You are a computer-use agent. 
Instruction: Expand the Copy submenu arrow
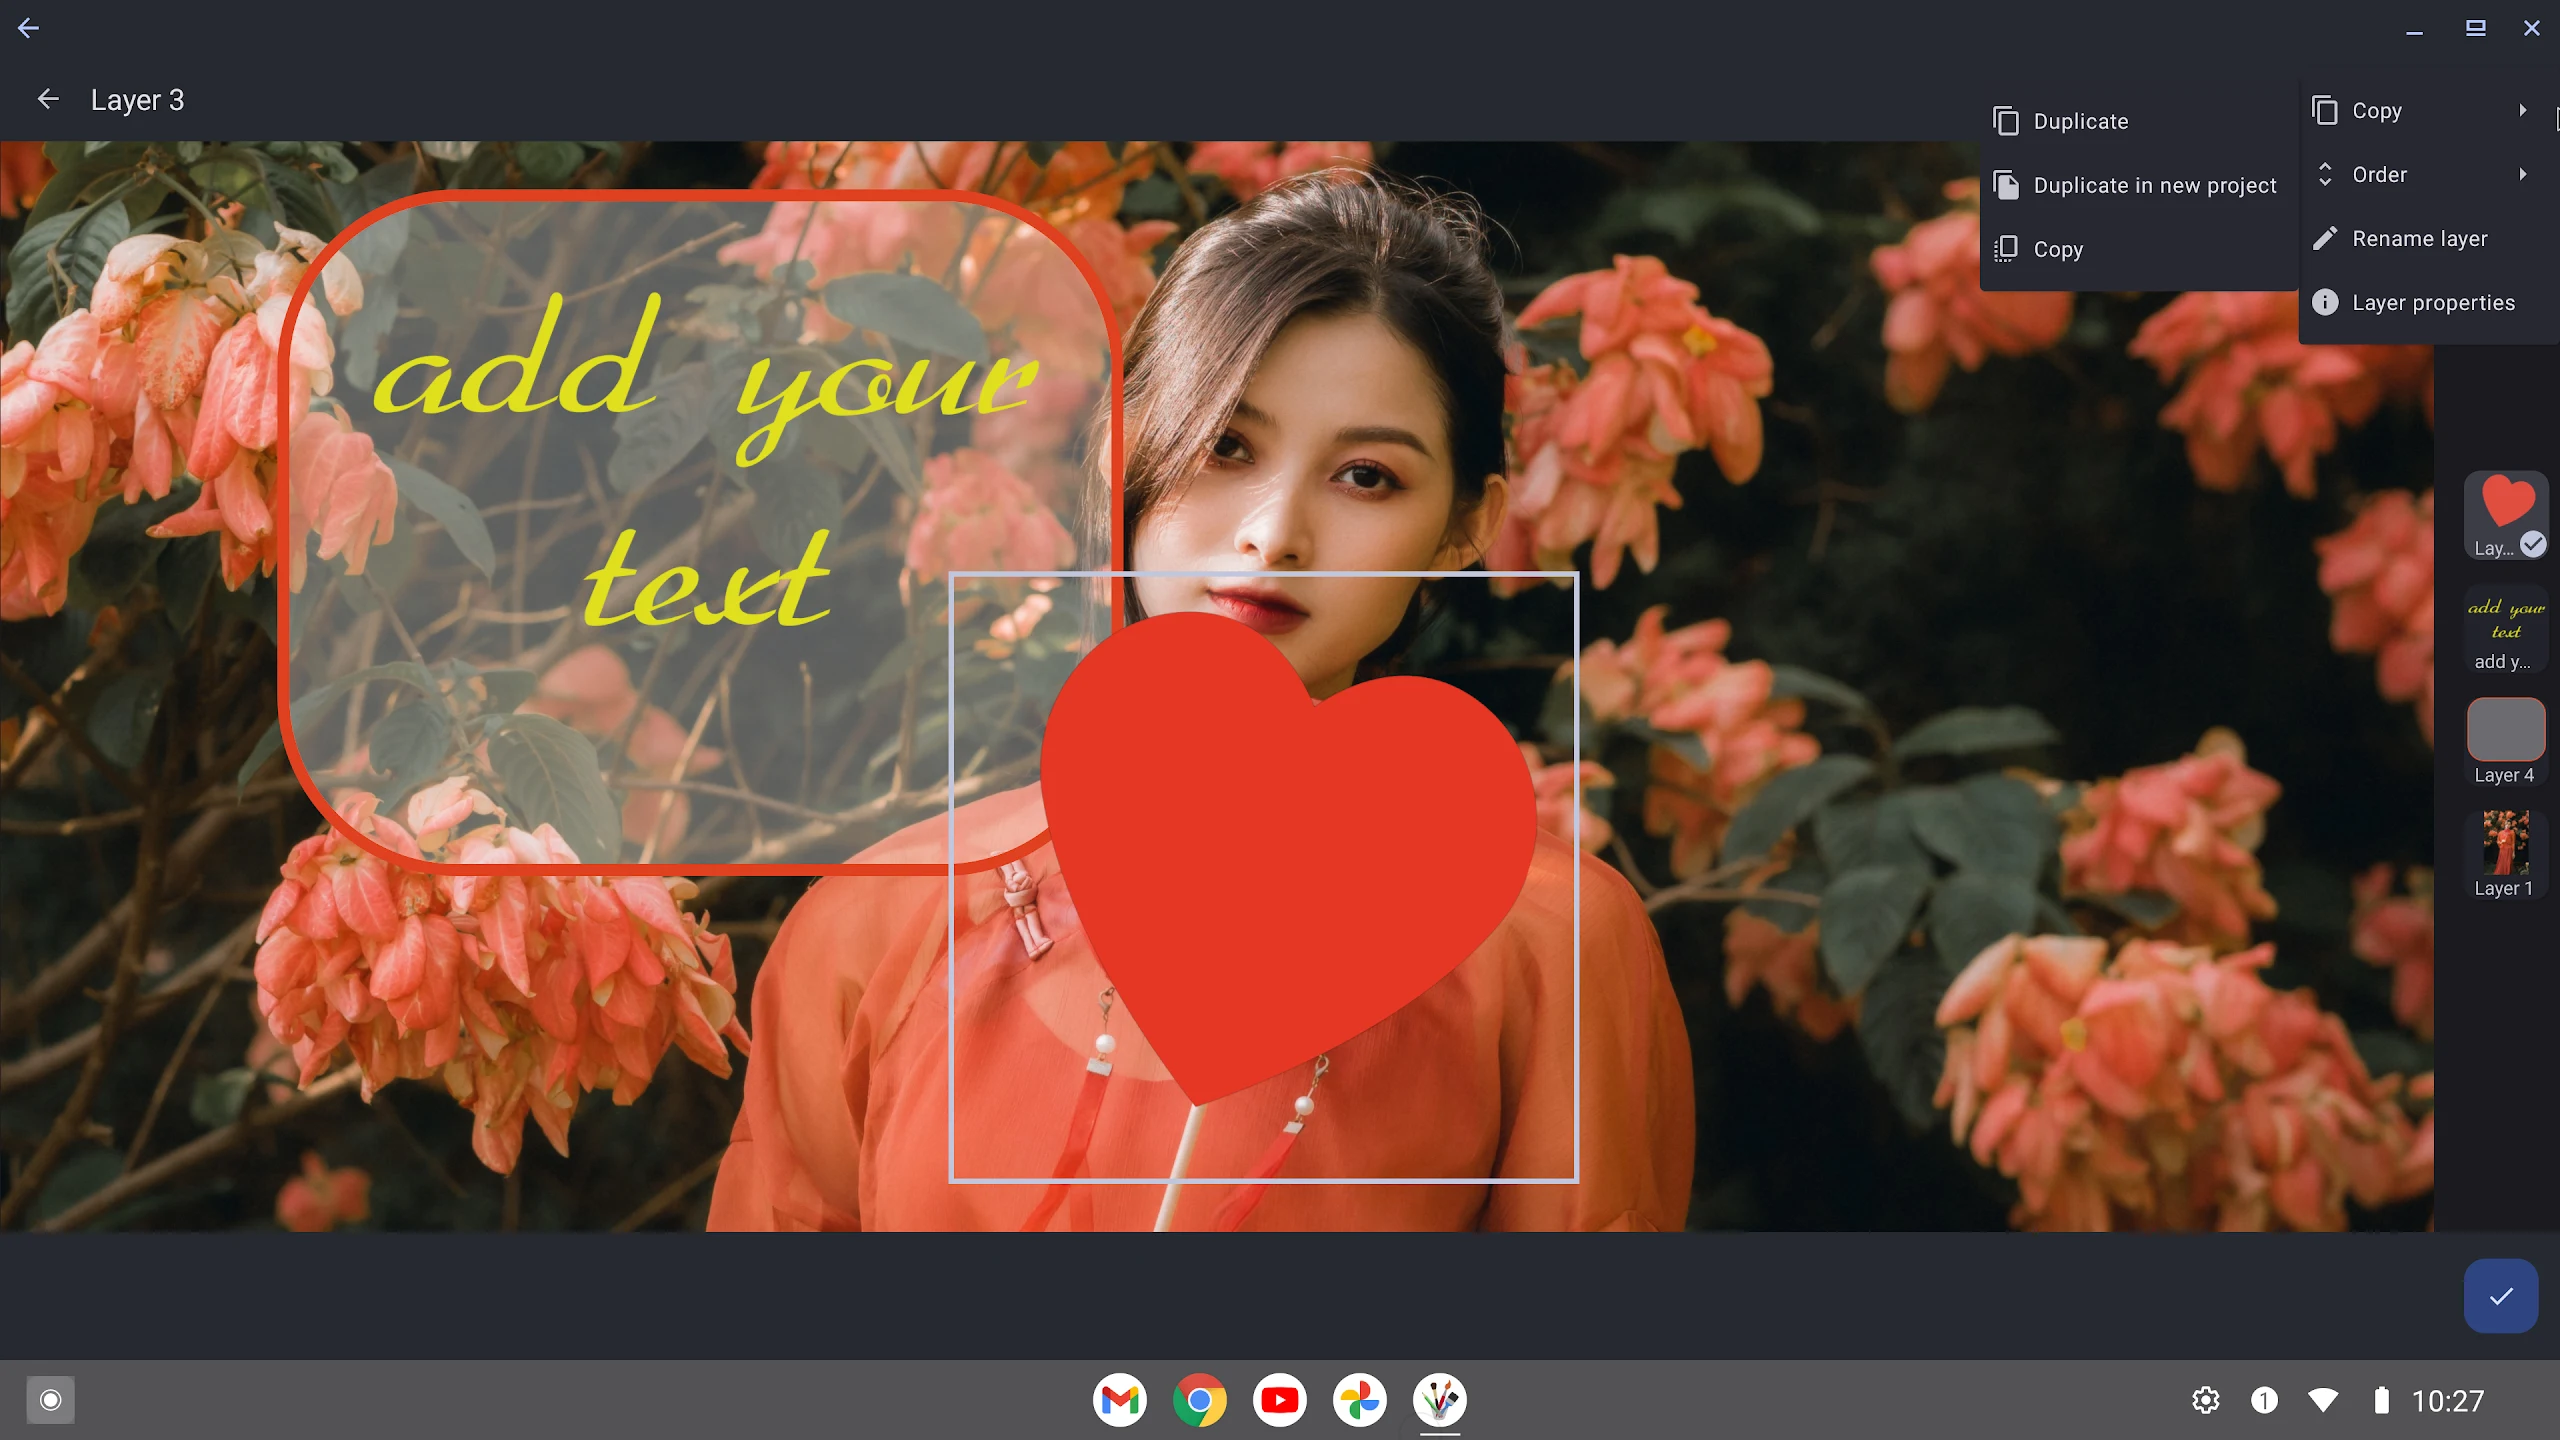2523,110
